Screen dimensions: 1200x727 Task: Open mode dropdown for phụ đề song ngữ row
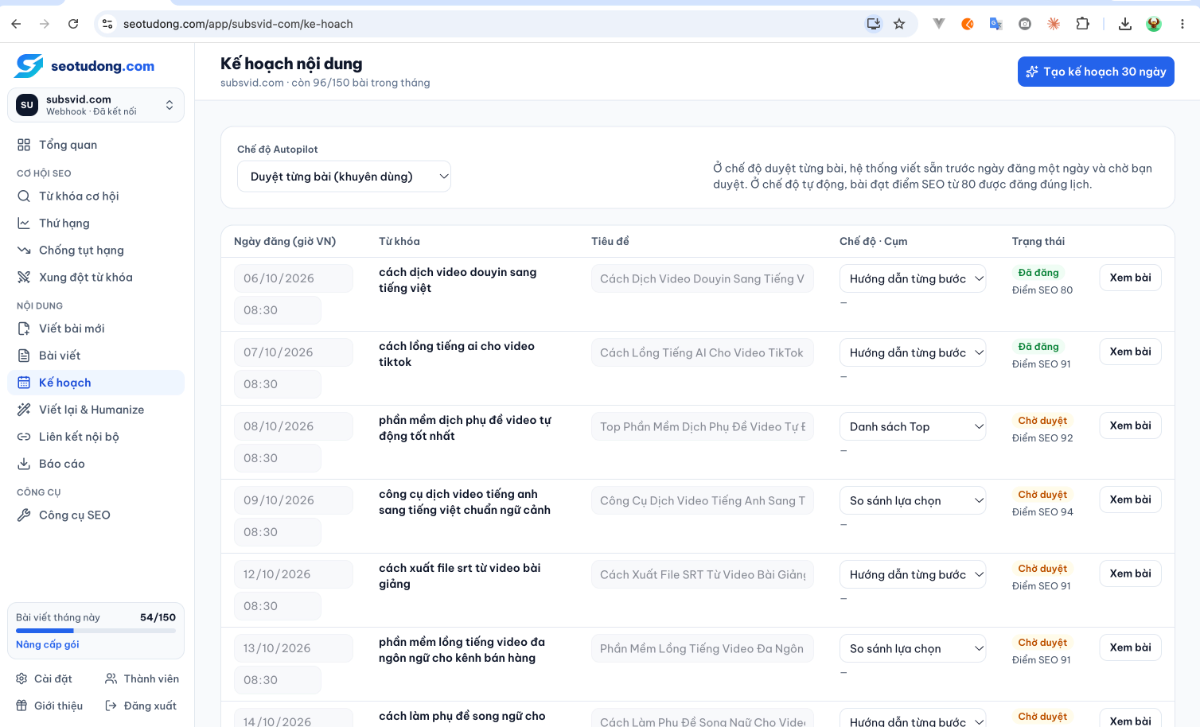[x=913, y=718]
